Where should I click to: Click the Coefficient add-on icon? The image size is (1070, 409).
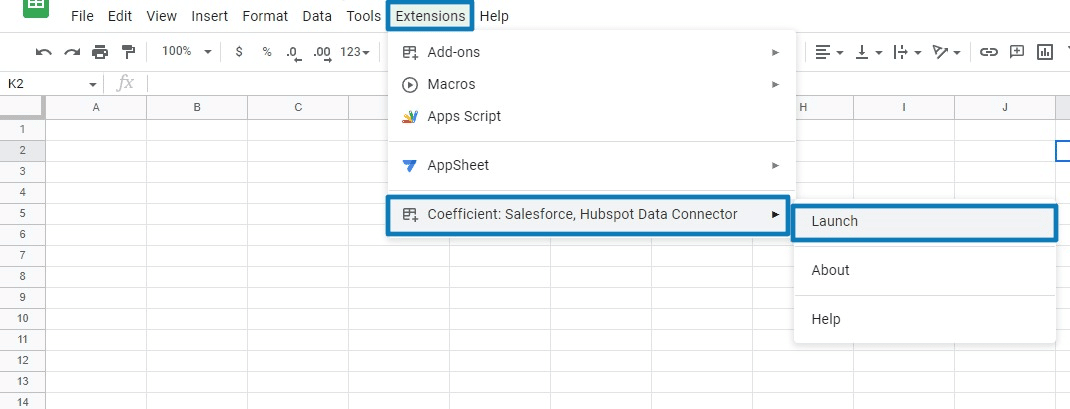point(409,214)
